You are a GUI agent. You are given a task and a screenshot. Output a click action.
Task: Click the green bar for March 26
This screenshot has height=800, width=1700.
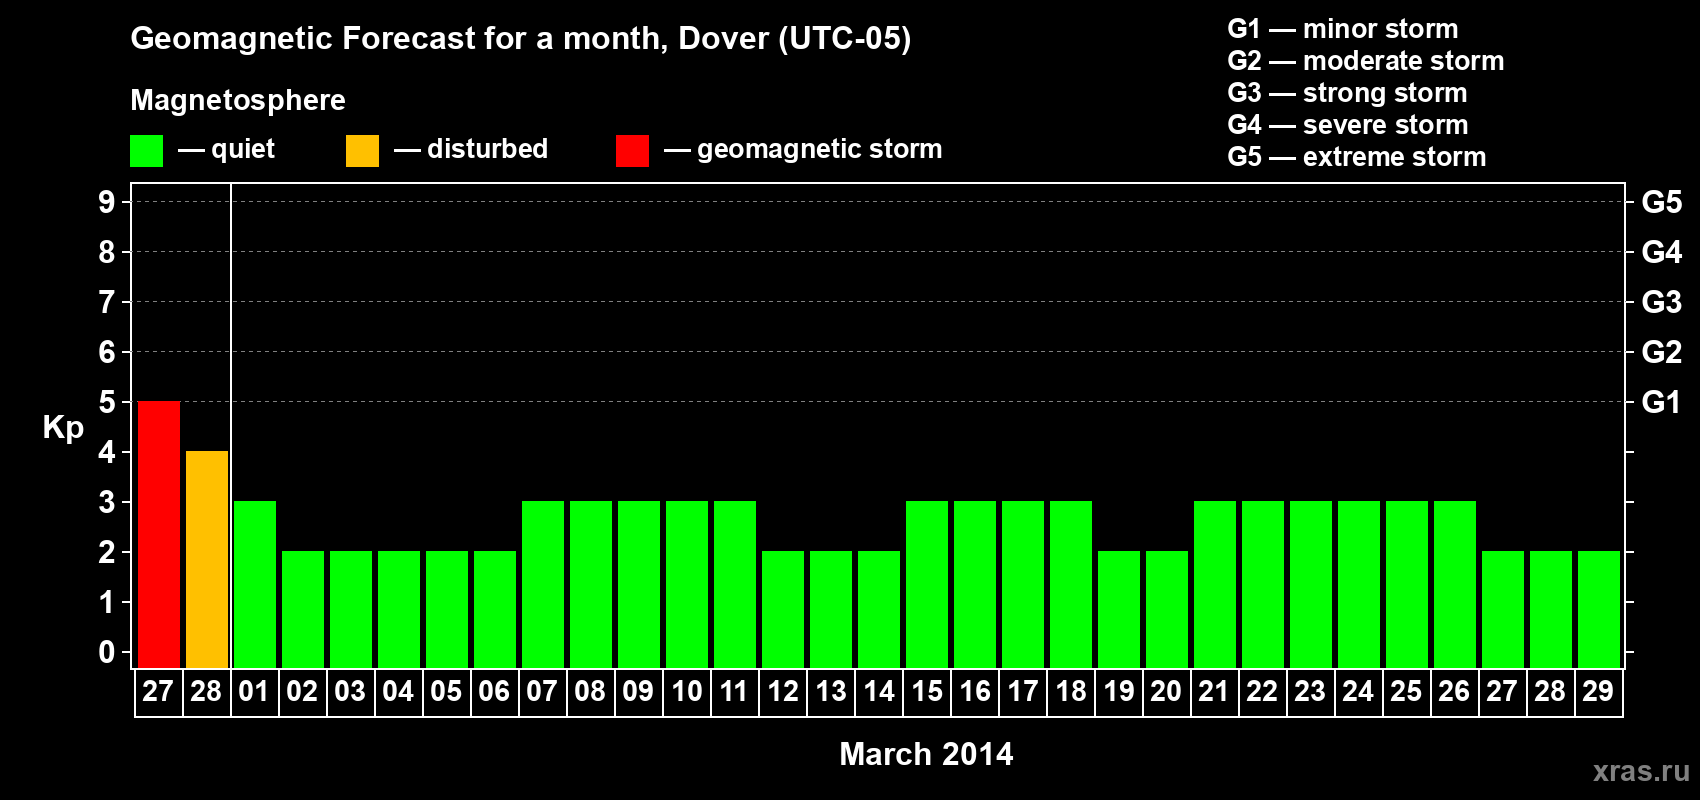pos(1455,584)
